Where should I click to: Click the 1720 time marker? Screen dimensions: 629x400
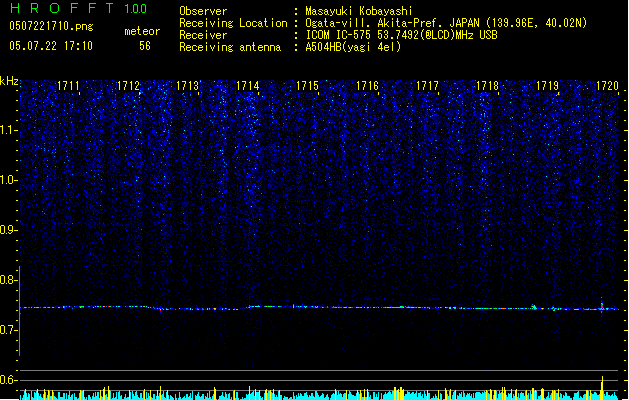pos(607,86)
